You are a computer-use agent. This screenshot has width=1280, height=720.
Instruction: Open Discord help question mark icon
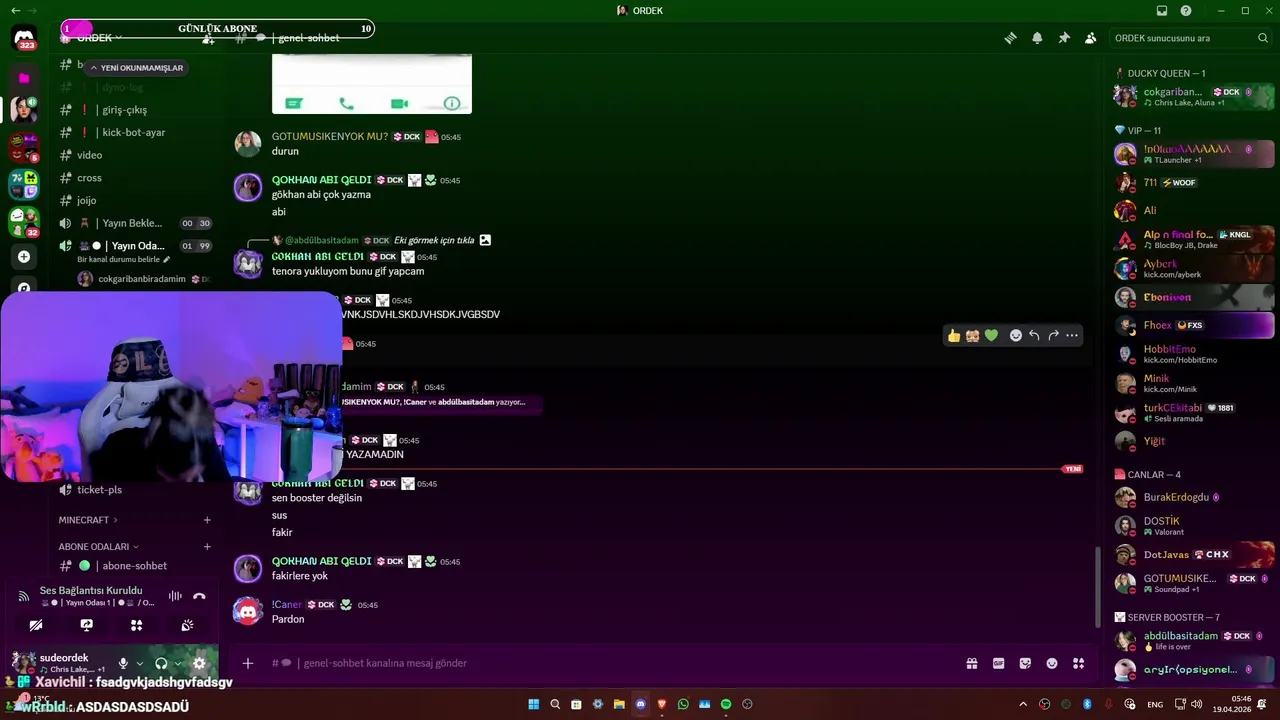[x=1186, y=11]
